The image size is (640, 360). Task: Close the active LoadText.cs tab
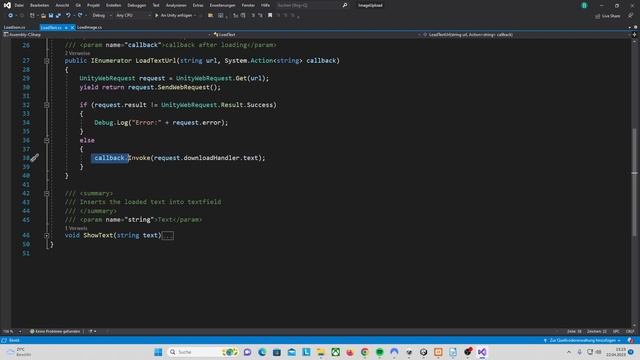click(72, 27)
